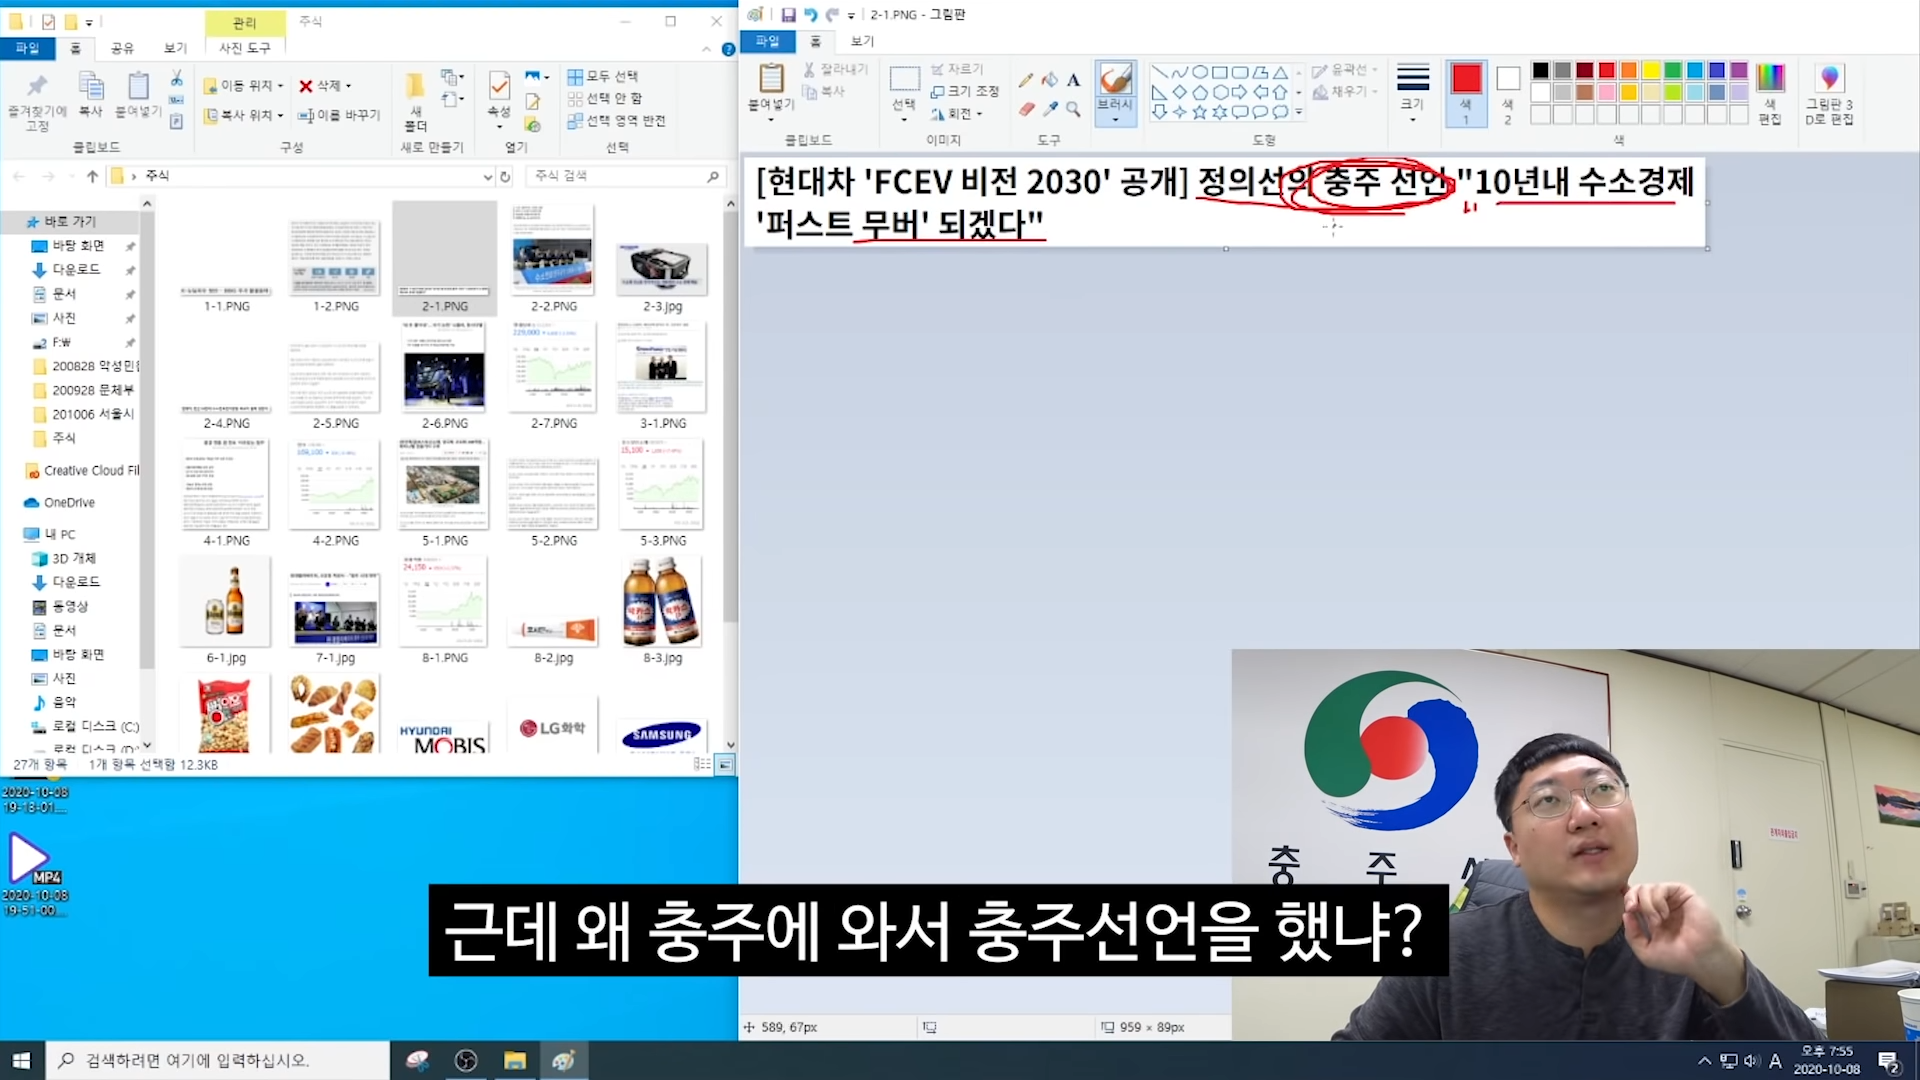Click the scissors Cut icon in Explorer
The image size is (1920, 1080).
176,78
